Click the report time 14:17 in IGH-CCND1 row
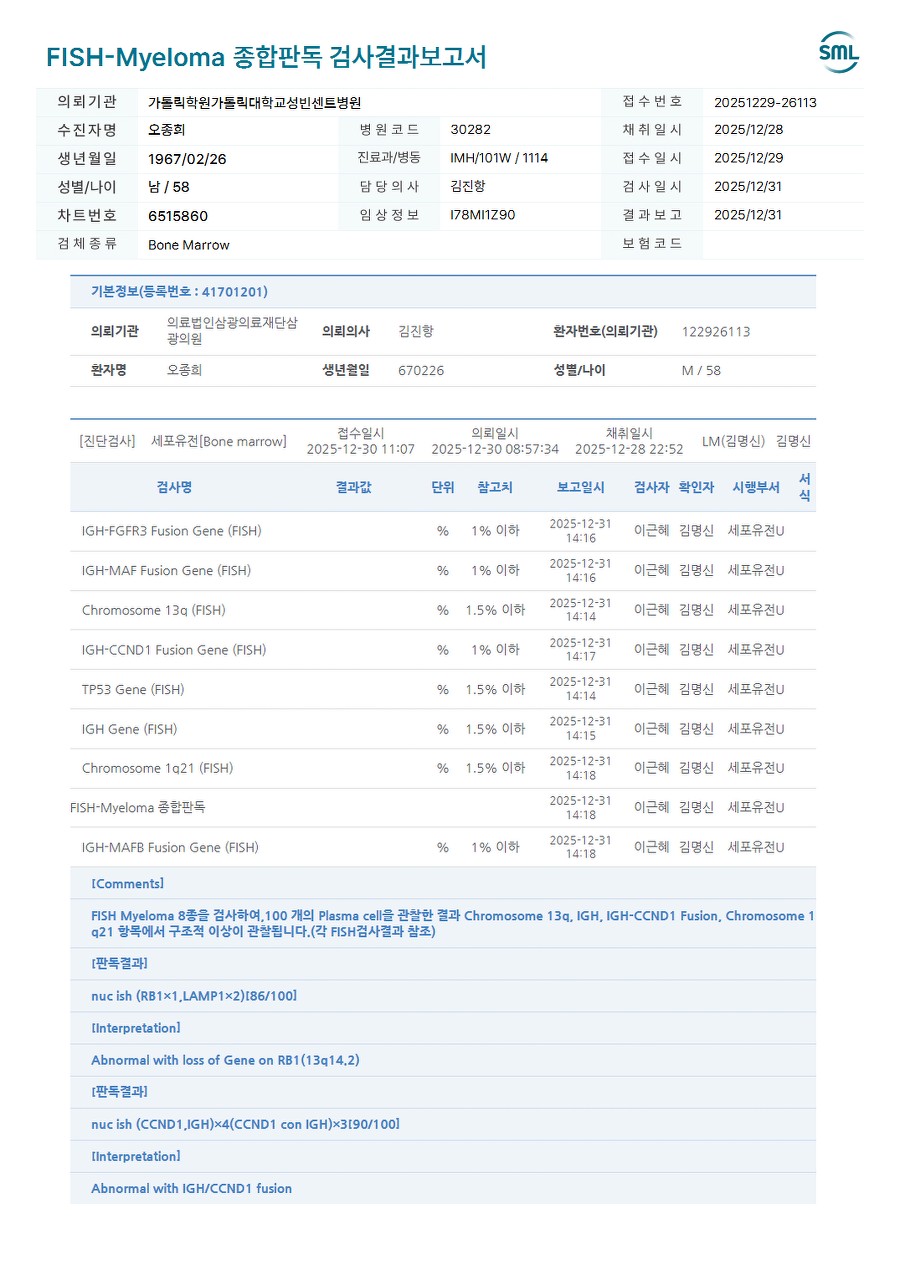Viewport: 900px width, 1271px height. point(581,657)
